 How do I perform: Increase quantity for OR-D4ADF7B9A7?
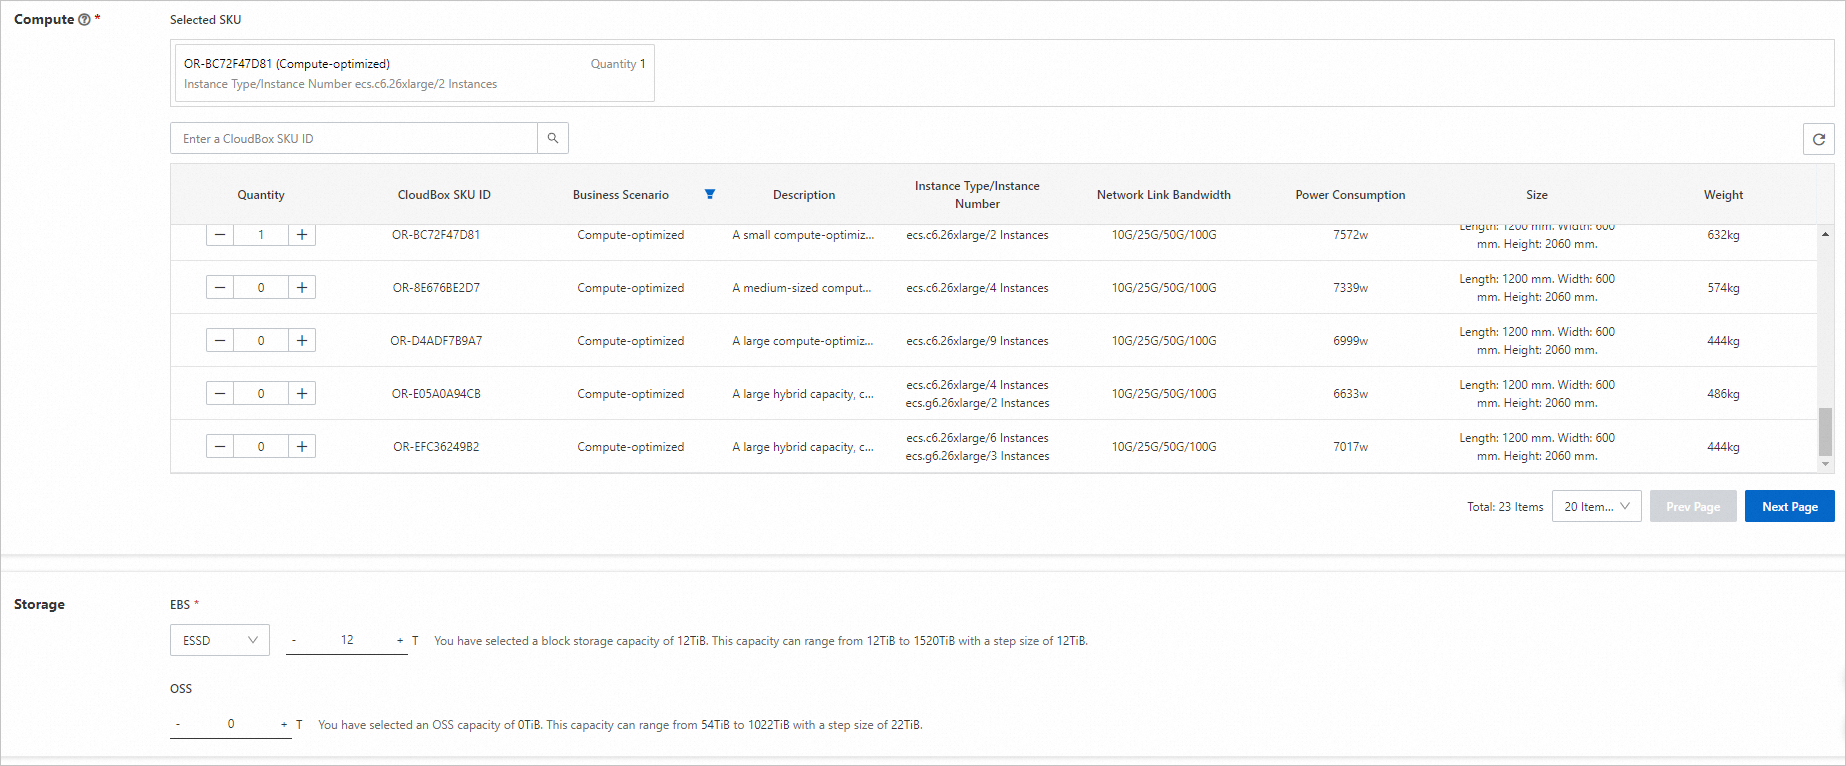(x=302, y=341)
